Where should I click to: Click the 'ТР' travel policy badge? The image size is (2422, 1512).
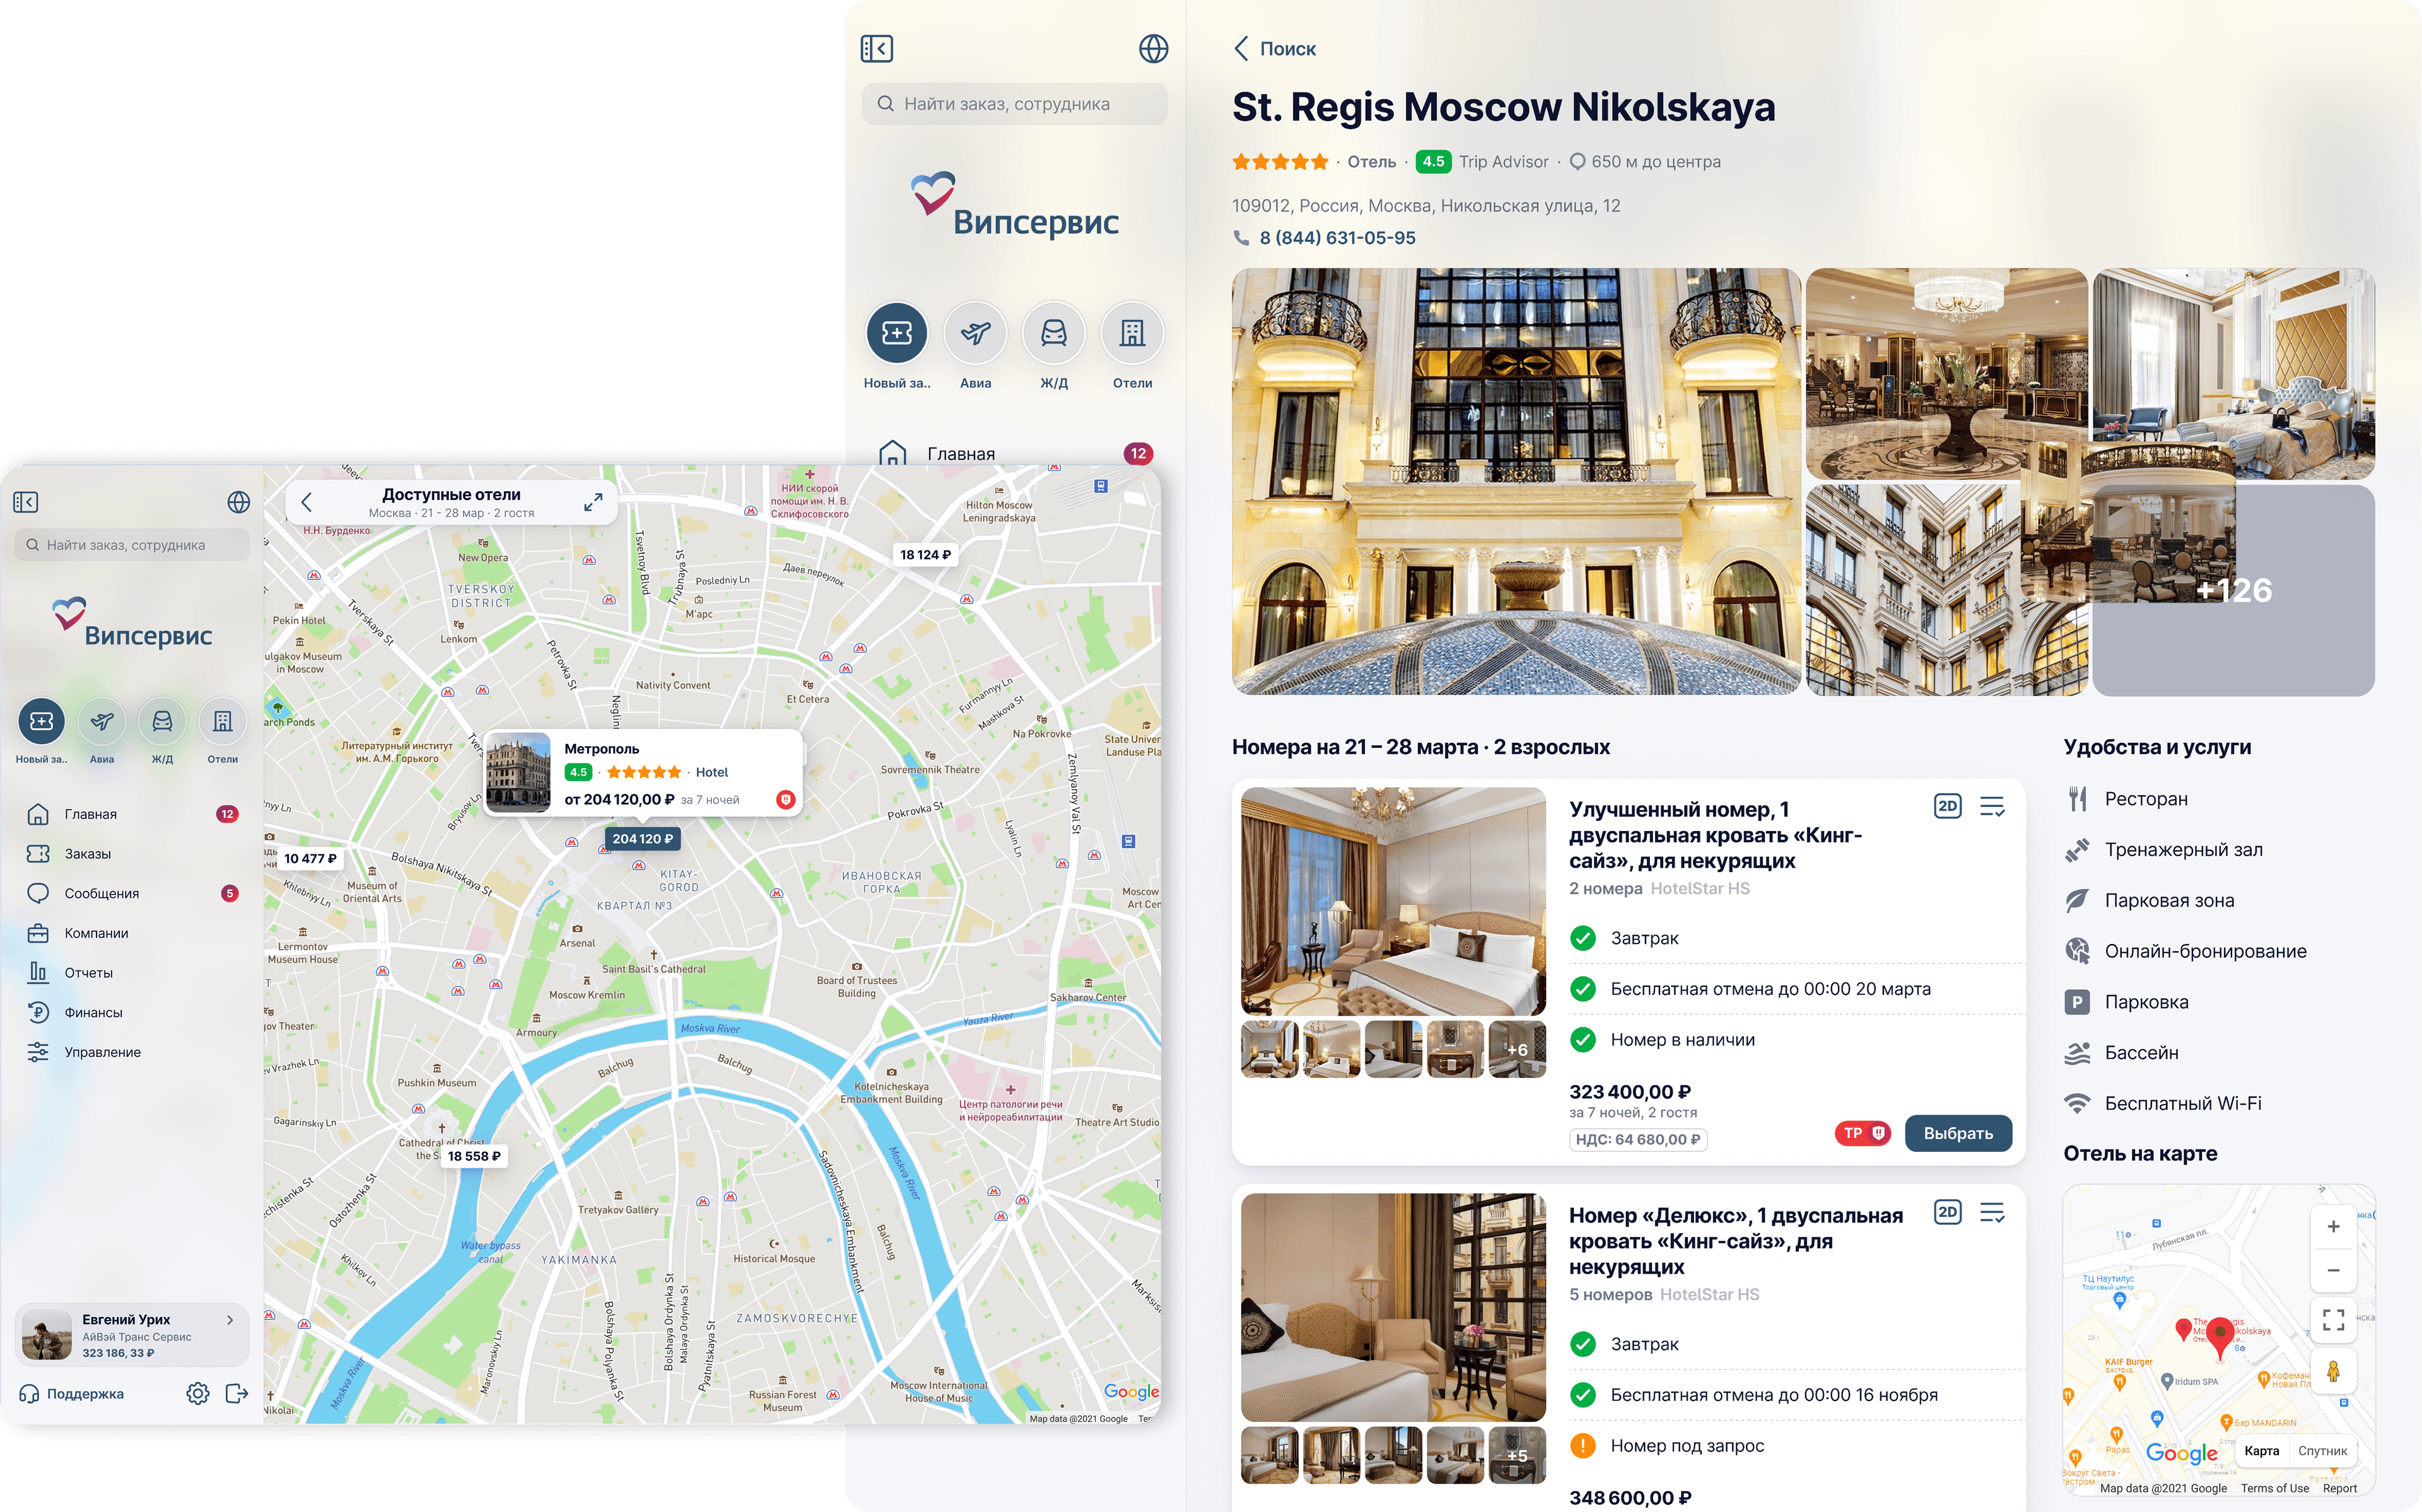click(x=1862, y=1133)
